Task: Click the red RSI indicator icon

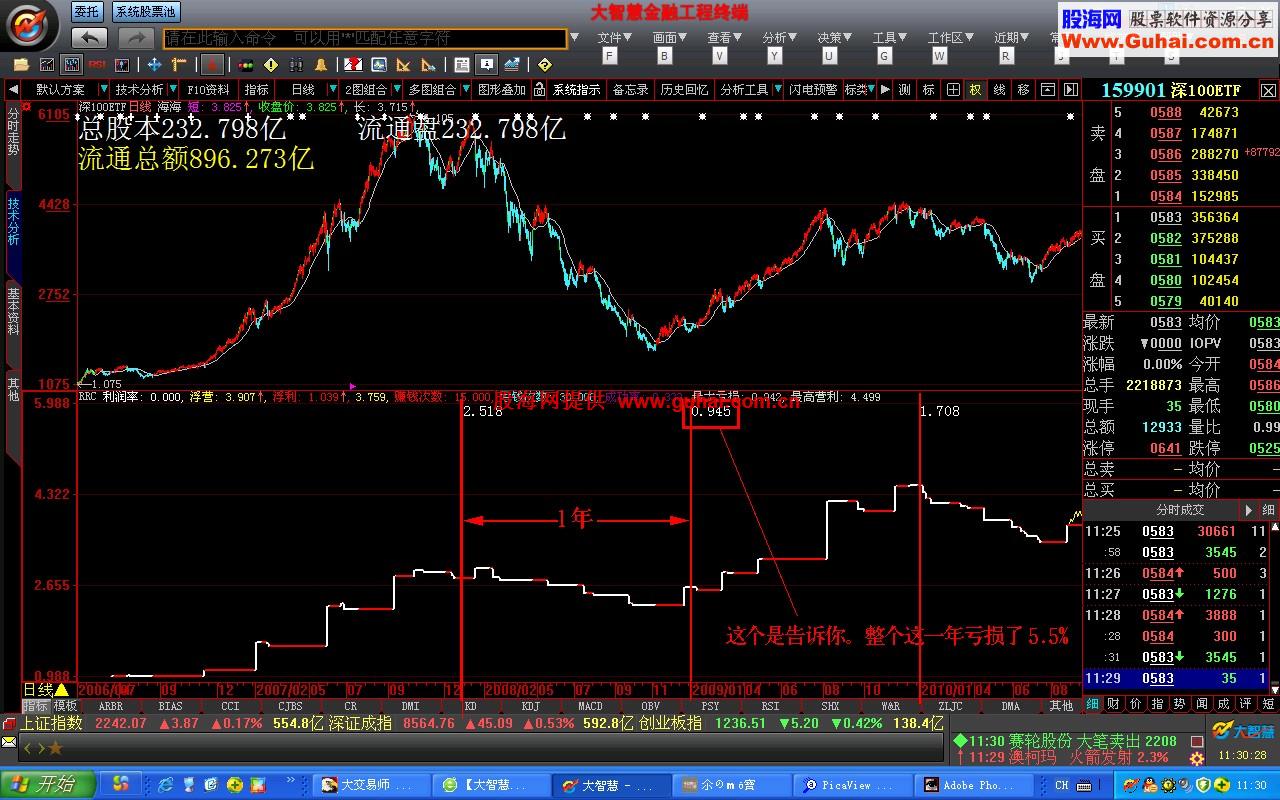Action: [x=97, y=65]
